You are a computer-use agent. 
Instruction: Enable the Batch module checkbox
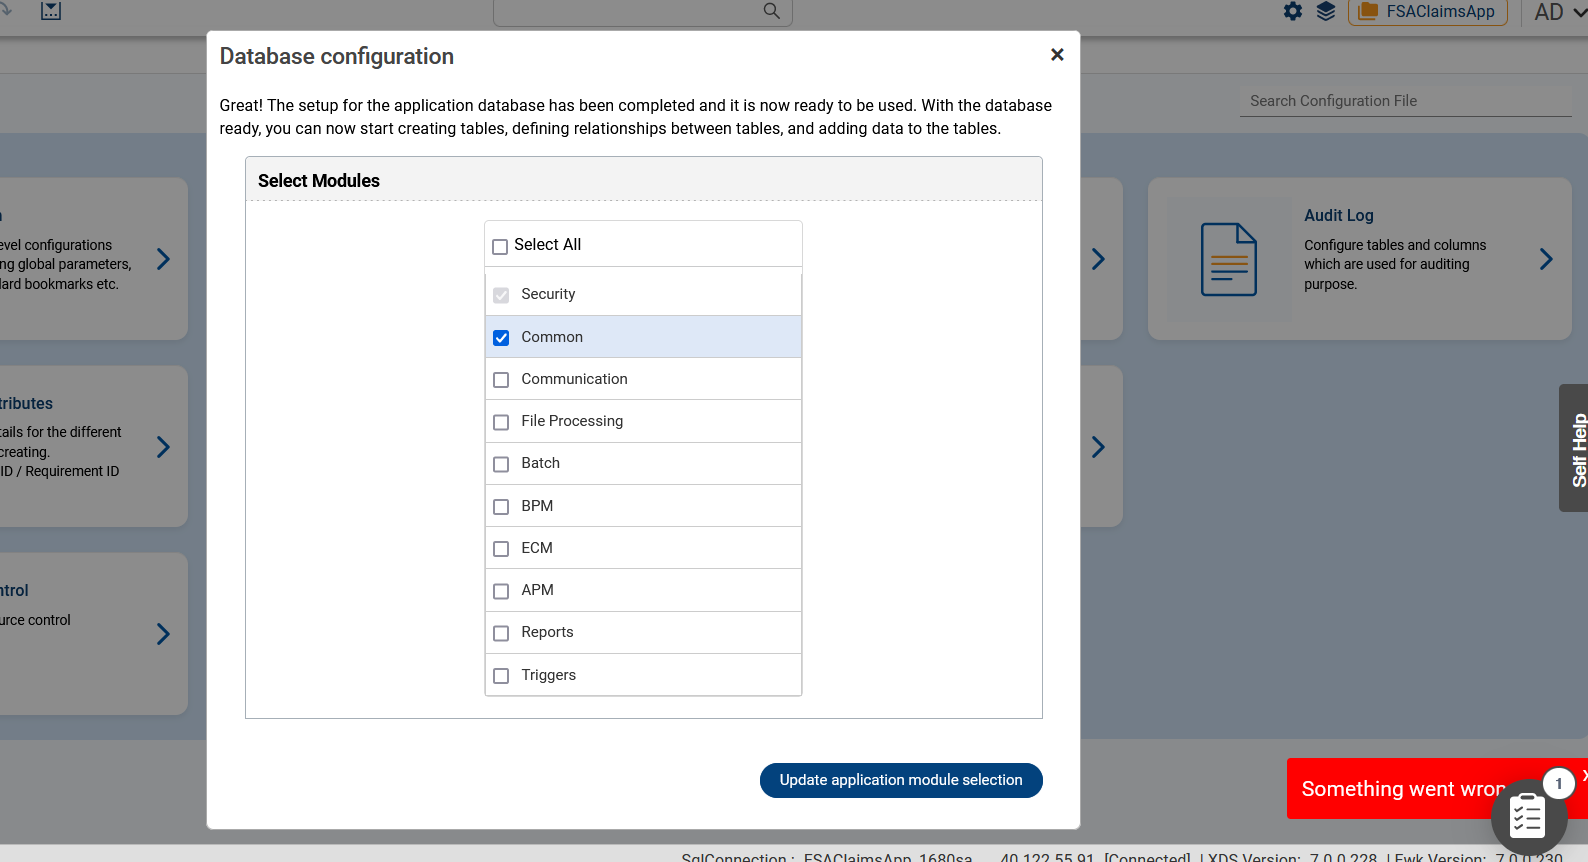[x=501, y=464]
